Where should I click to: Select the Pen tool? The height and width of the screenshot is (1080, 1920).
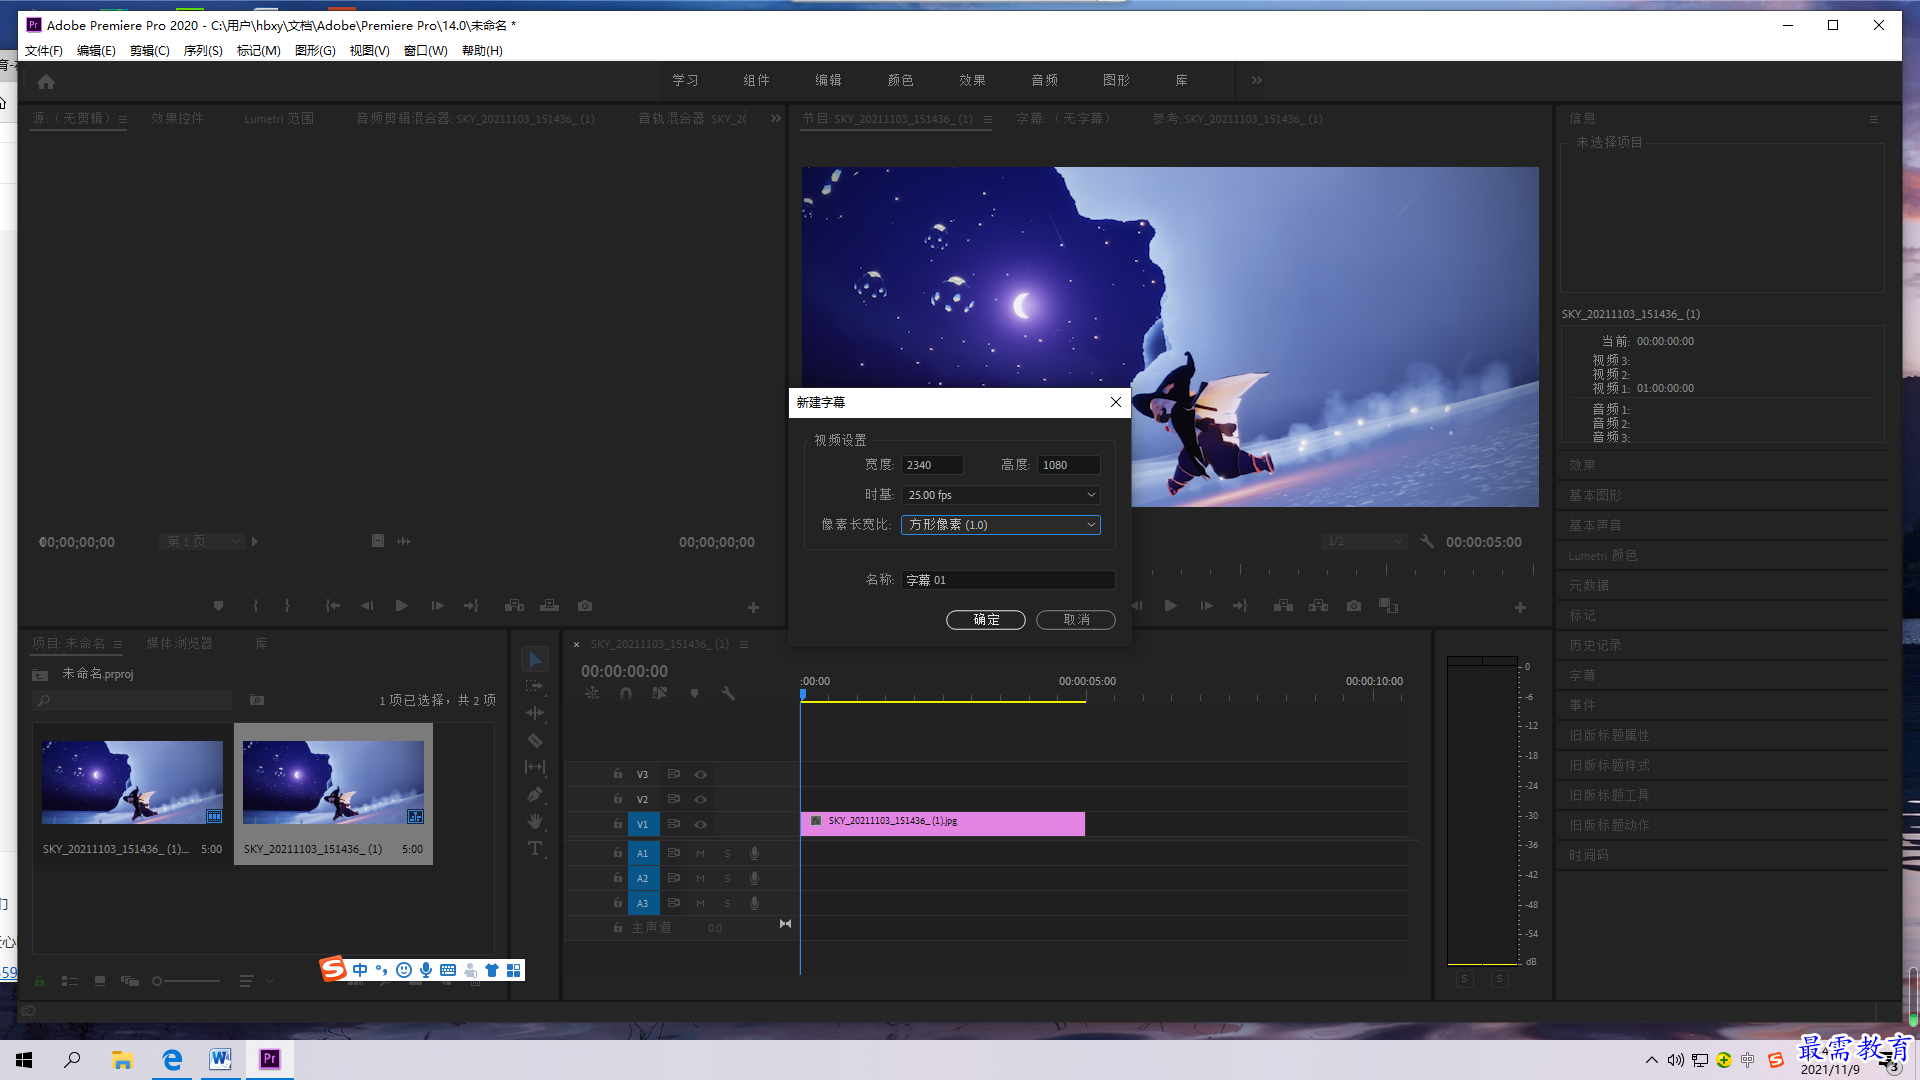[535, 794]
